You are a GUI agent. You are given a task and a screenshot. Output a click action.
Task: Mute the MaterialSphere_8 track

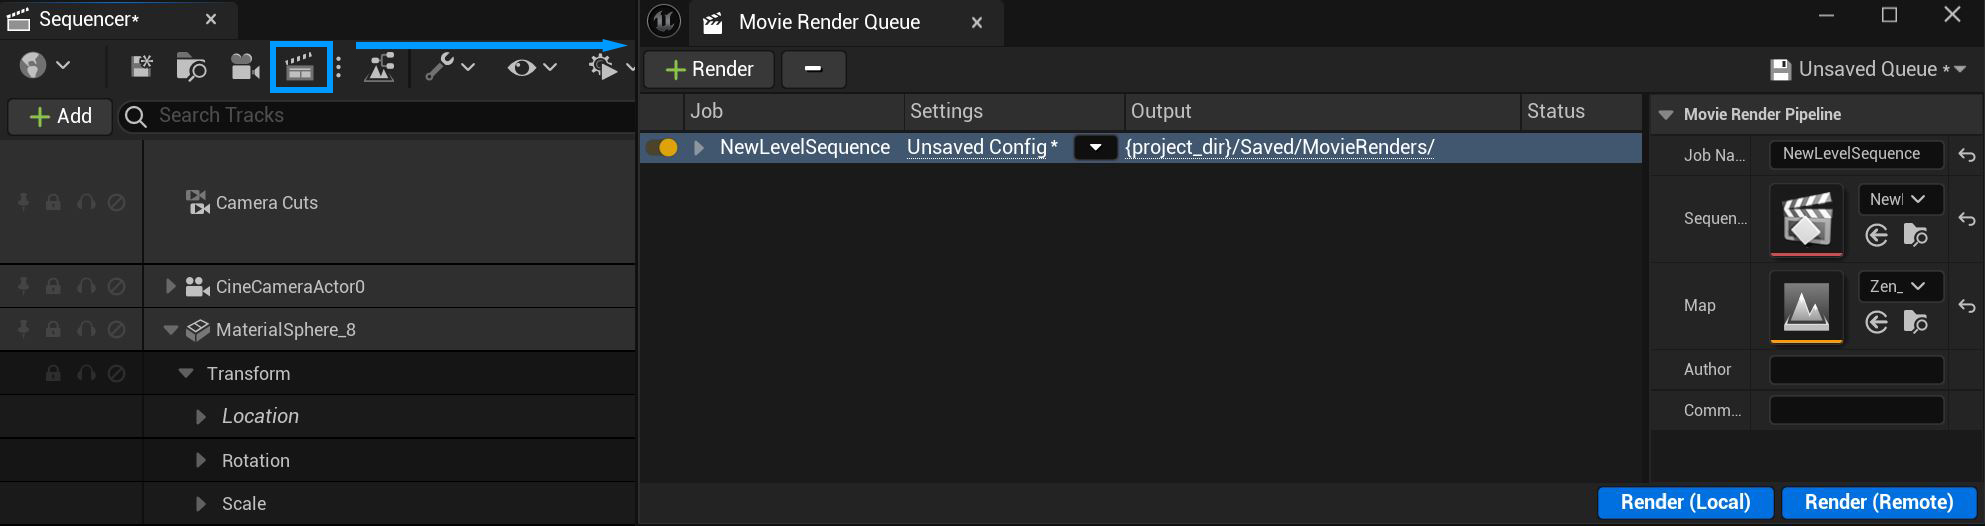(x=116, y=330)
